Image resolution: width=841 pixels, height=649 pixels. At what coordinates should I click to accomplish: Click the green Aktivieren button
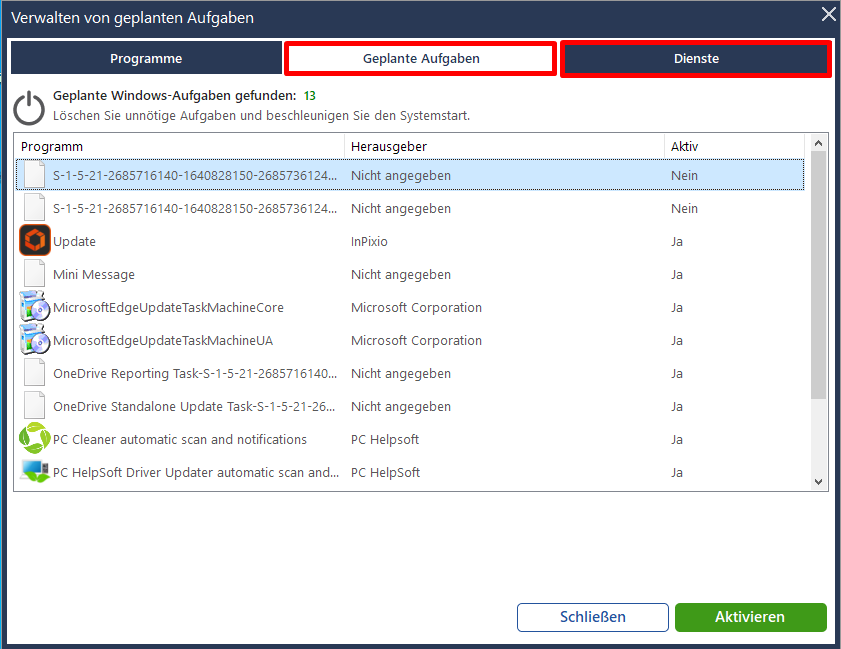750,617
